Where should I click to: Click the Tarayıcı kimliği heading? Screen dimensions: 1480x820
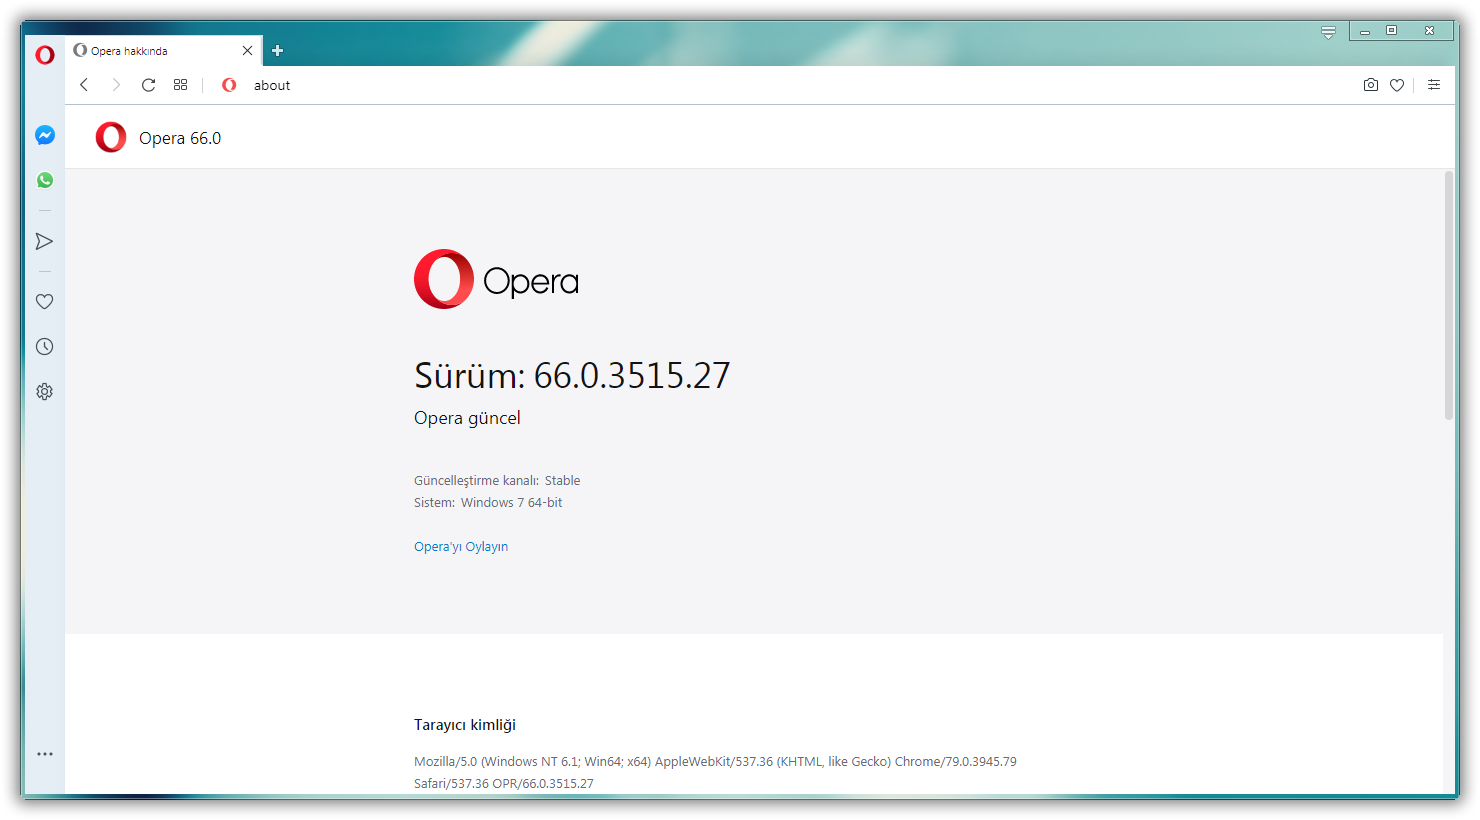465,725
